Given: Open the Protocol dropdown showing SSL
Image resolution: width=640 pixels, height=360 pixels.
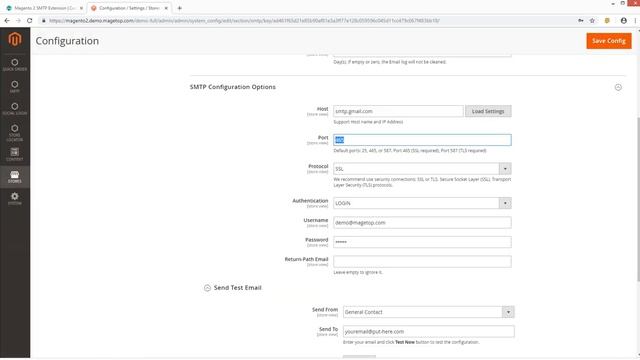Looking at the screenshot, I should click(422, 169).
